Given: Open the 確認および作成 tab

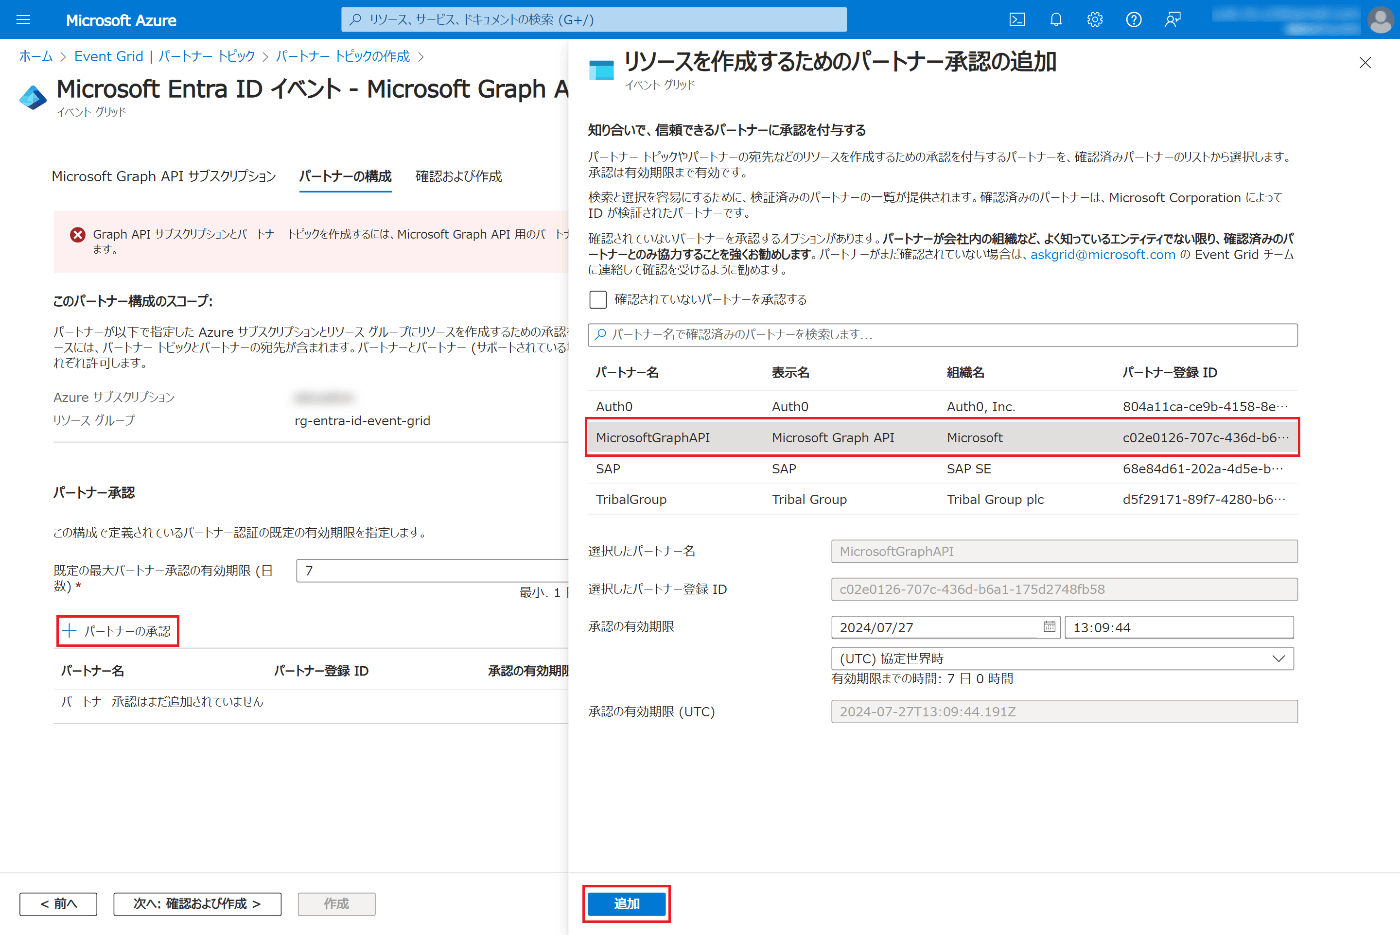Looking at the screenshot, I should [x=459, y=176].
